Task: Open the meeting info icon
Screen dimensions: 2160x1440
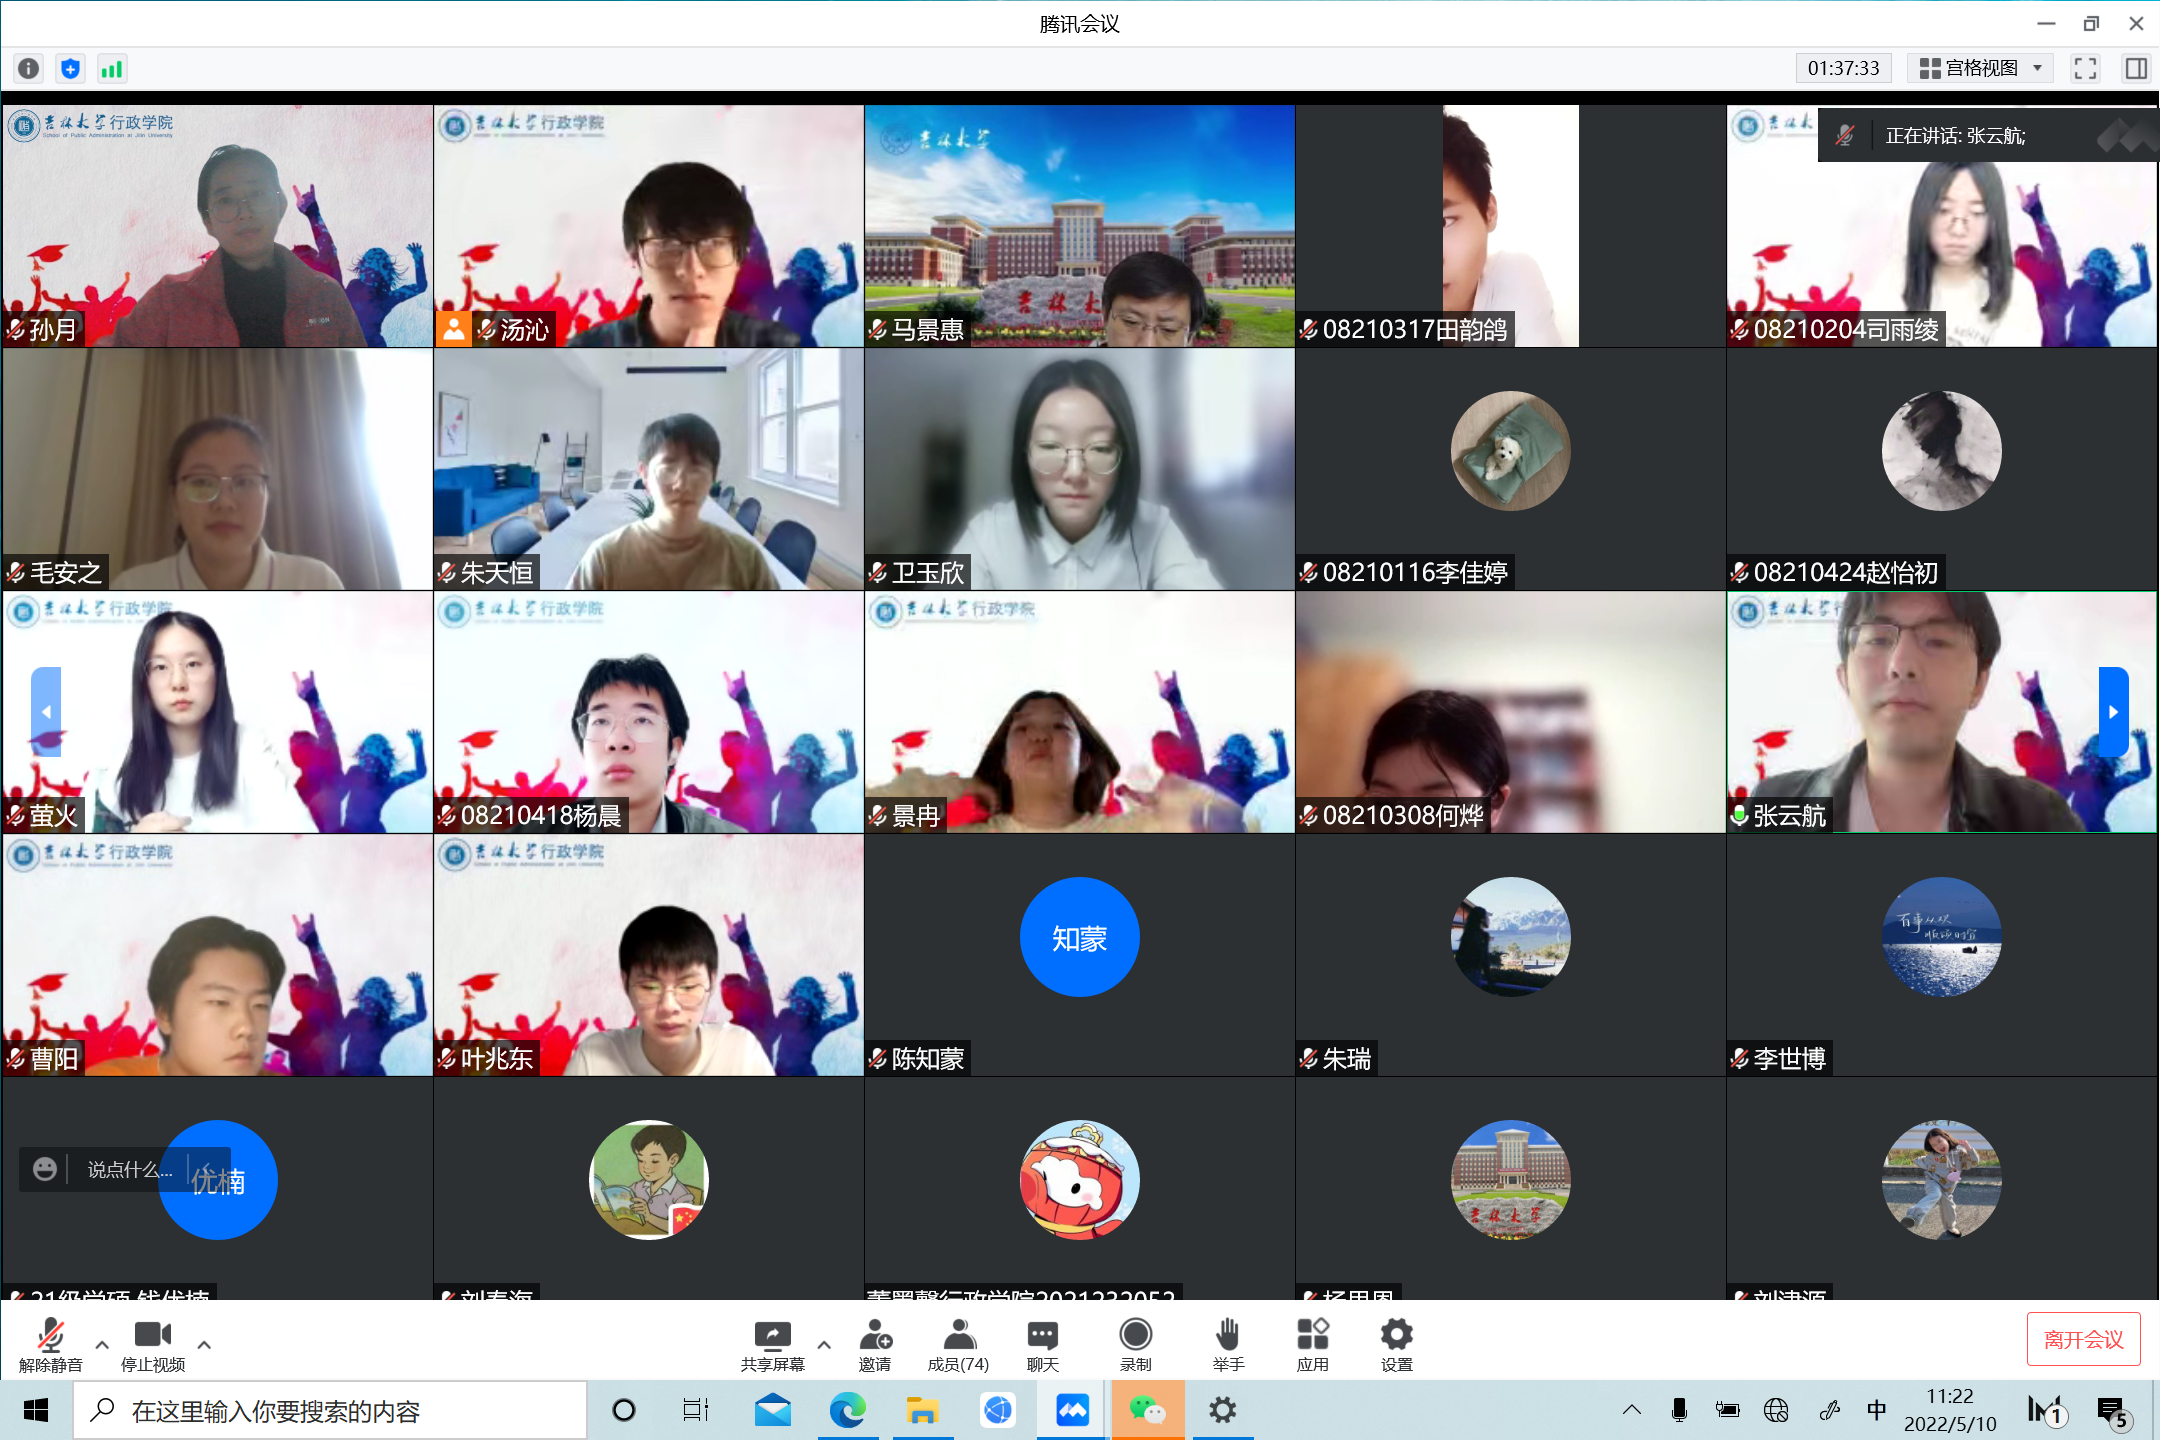Action: [x=29, y=68]
